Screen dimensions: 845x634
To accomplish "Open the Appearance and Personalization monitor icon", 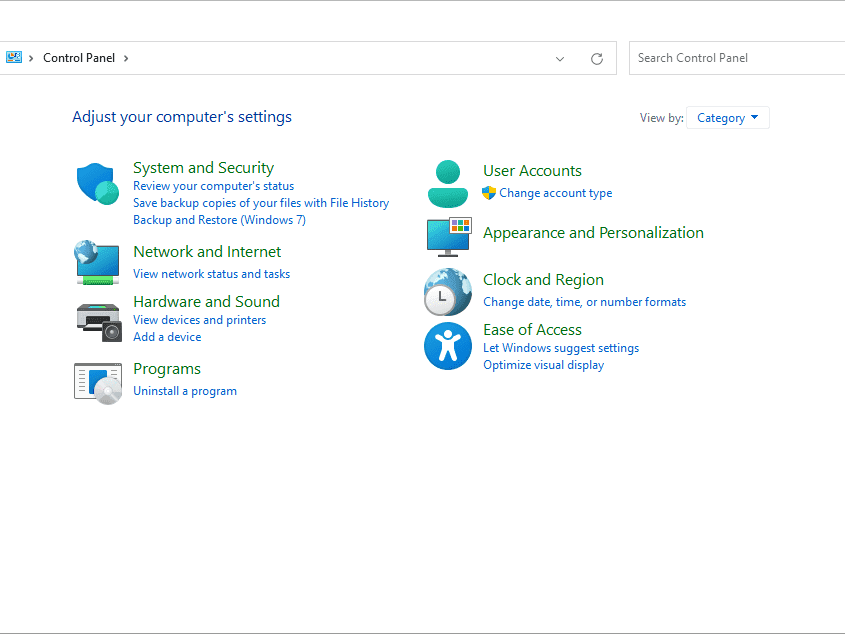I will (449, 237).
